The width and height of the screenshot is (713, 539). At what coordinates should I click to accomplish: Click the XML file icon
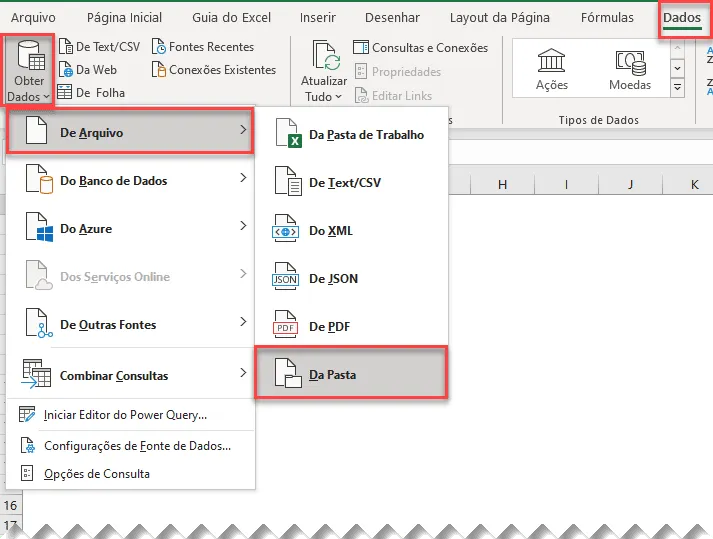click(286, 228)
